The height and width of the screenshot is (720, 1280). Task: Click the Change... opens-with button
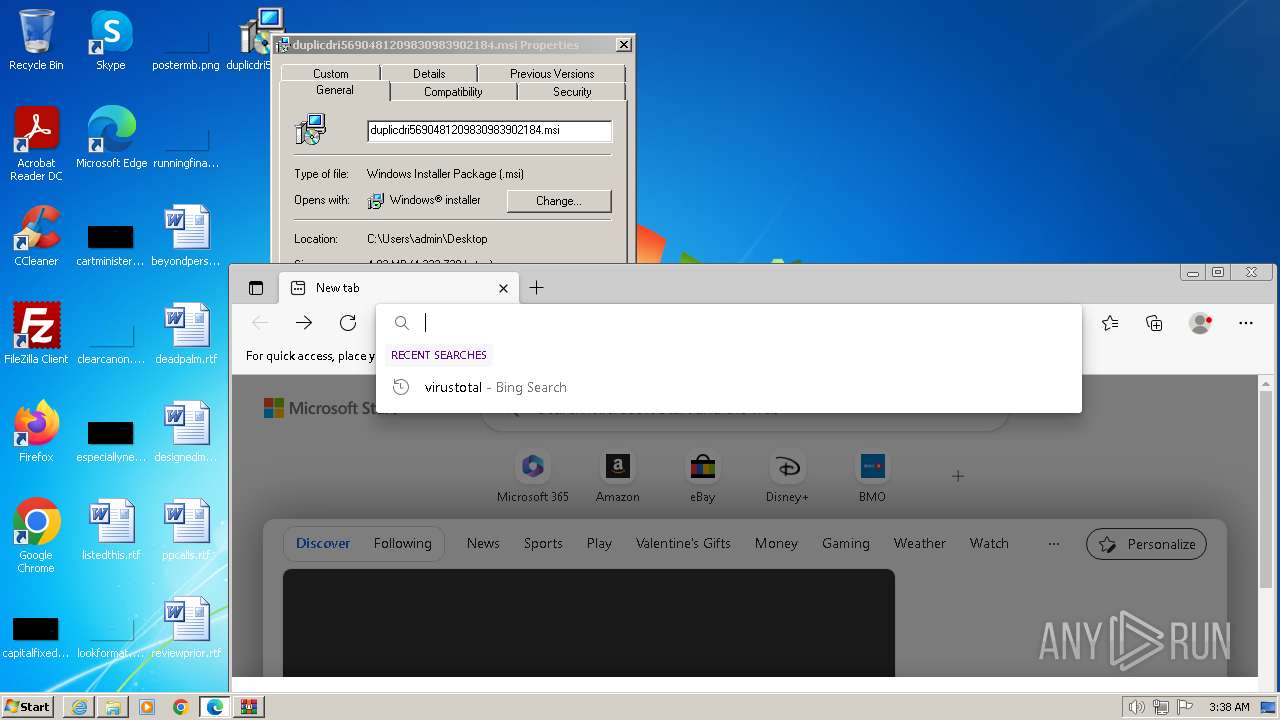click(x=559, y=201)
